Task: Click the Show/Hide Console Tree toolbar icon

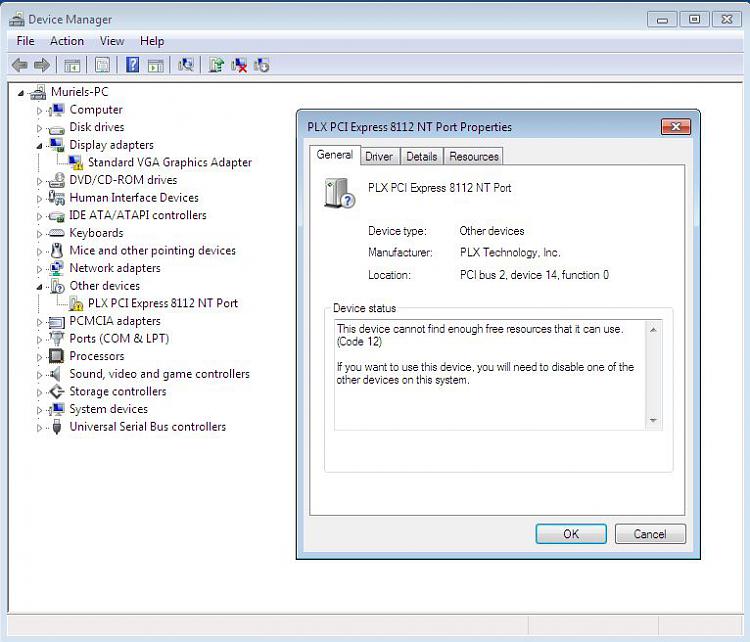Action: click(x=72, y=66)
